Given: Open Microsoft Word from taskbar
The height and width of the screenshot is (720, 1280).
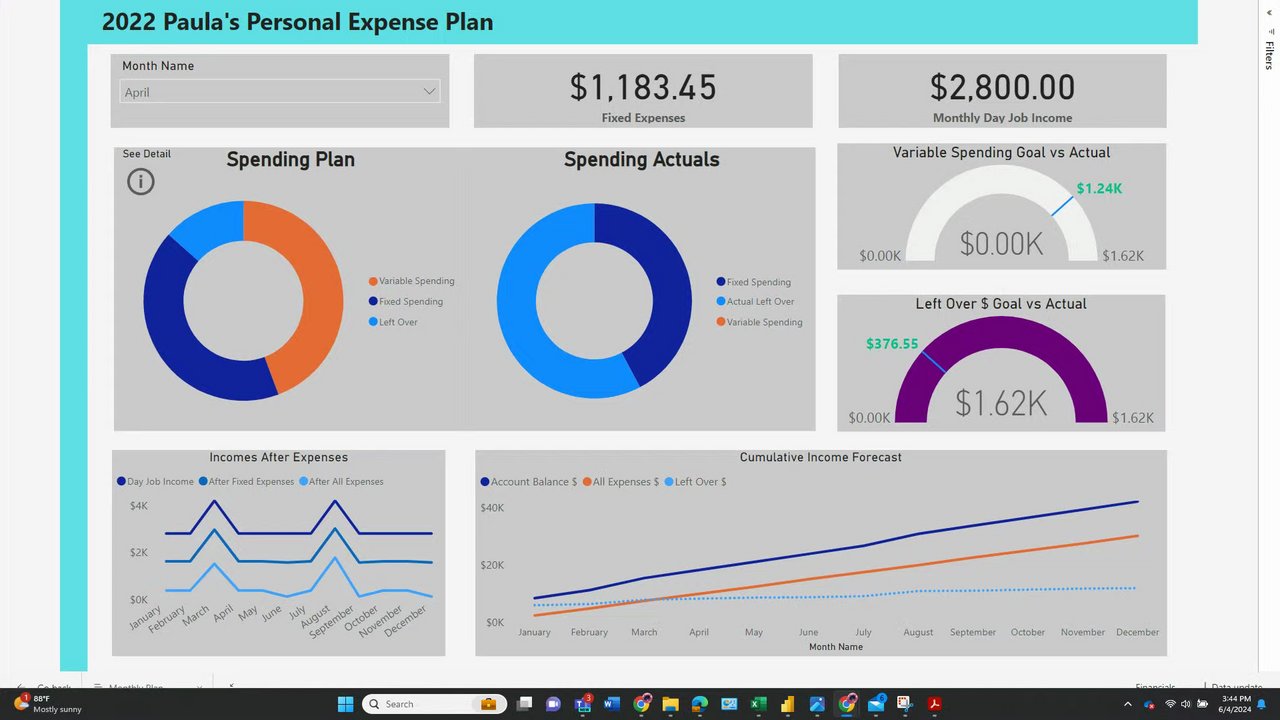Looking at the screenshot, I should click(x=611, y=704).
